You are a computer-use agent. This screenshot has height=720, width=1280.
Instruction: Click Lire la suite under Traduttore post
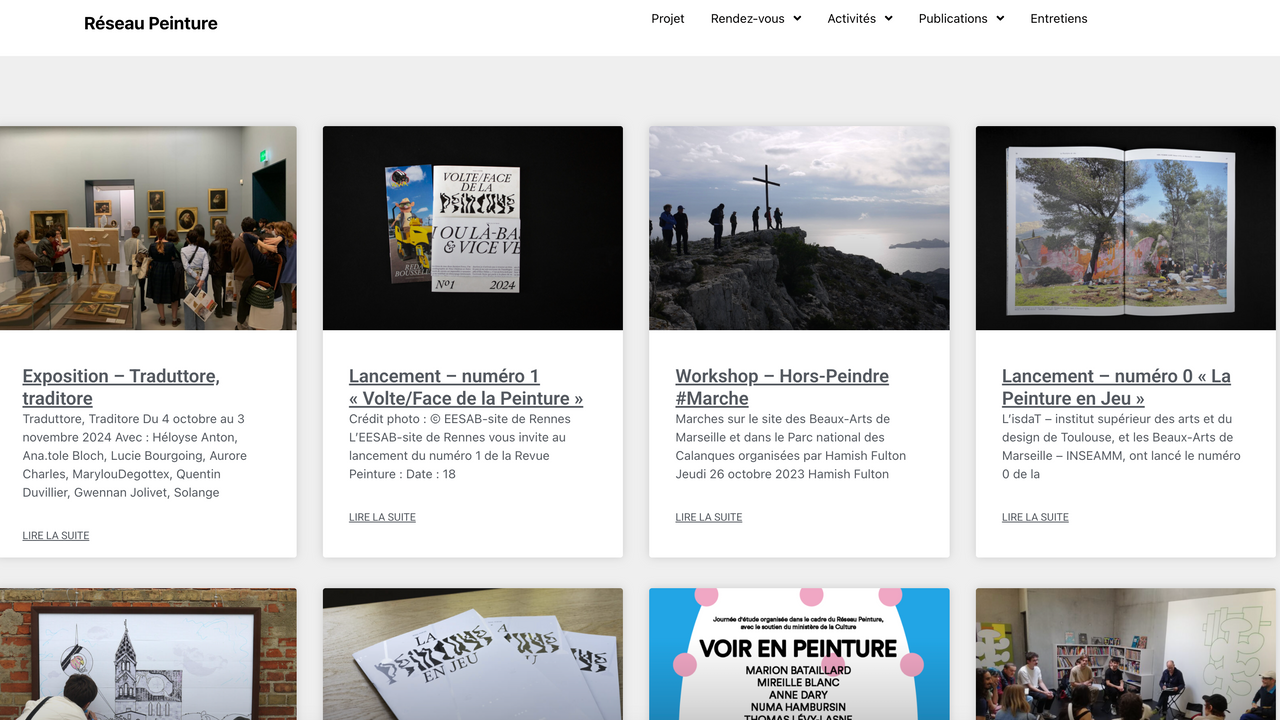coord(56,536)
